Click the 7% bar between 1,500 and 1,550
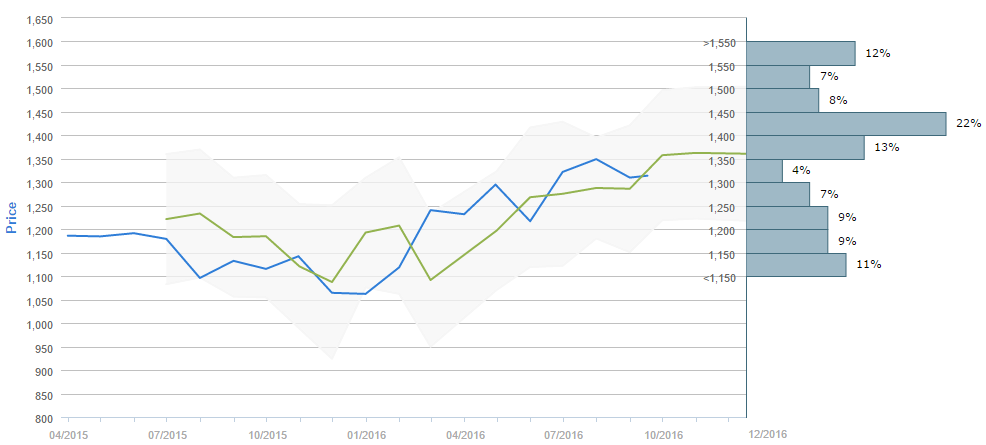The width and height of the screenshot is (986, 445). (x=778, y=77)
